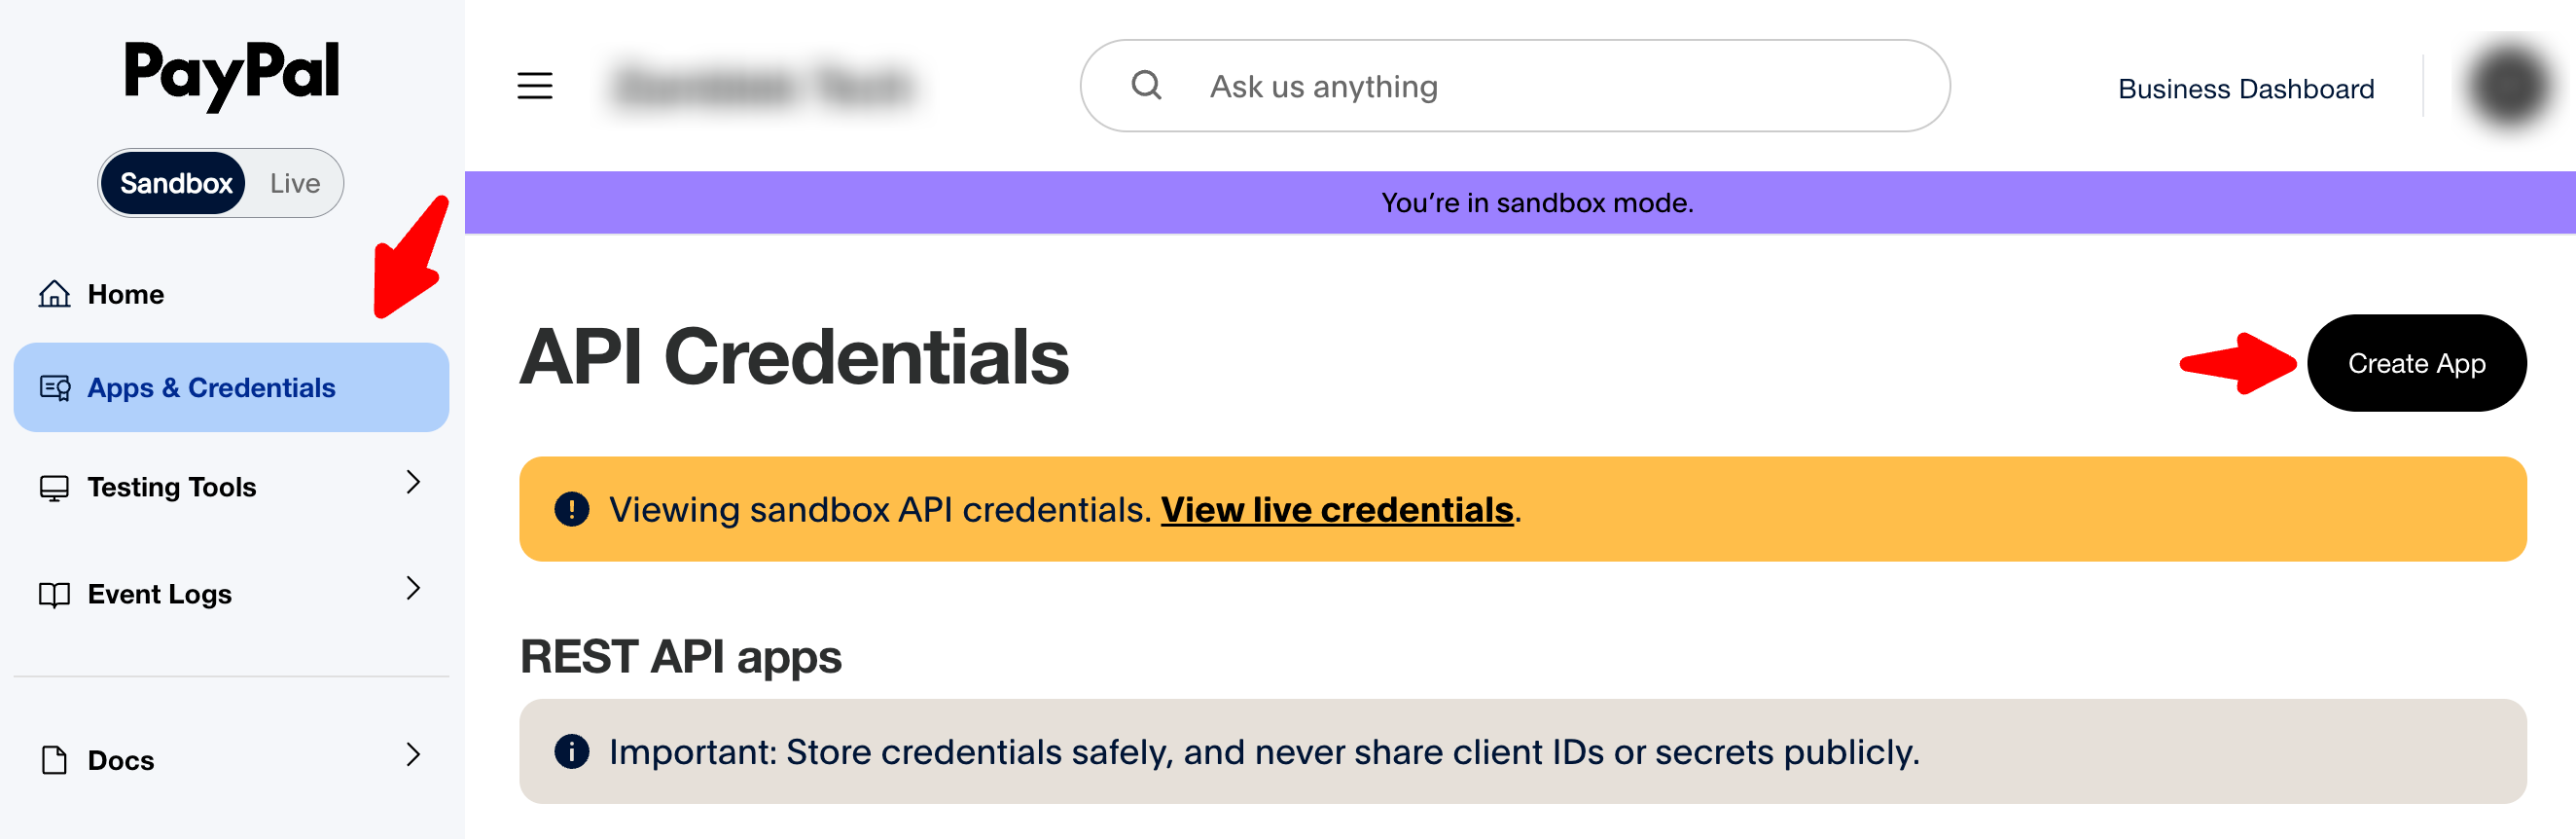2576x839 pixels.
Task: Click the Testing Tools monitor icon
Action: pos(54,488)
